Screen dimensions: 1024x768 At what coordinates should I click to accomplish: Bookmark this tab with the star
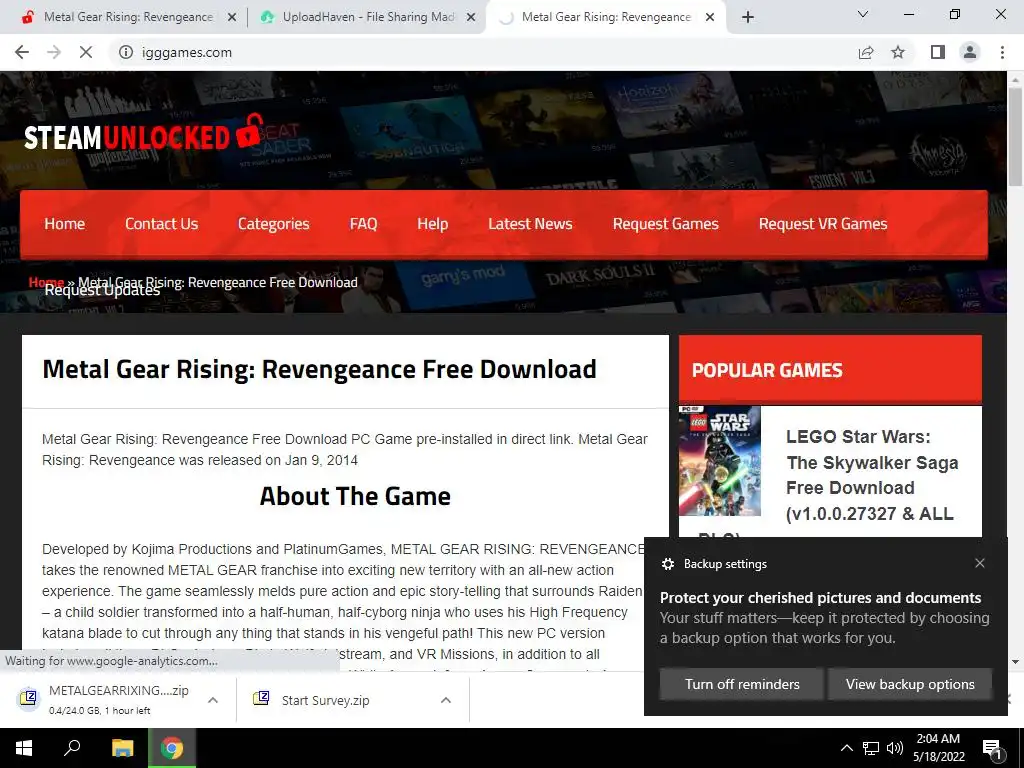click(x=898, y=52)
